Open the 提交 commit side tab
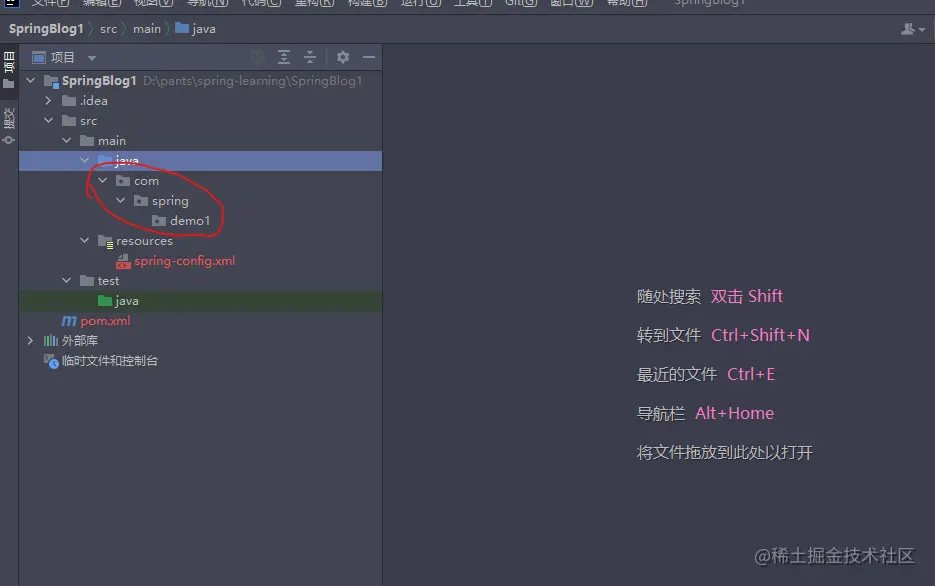The width and height of the screenshot is (935, 586). pos(9,126)
